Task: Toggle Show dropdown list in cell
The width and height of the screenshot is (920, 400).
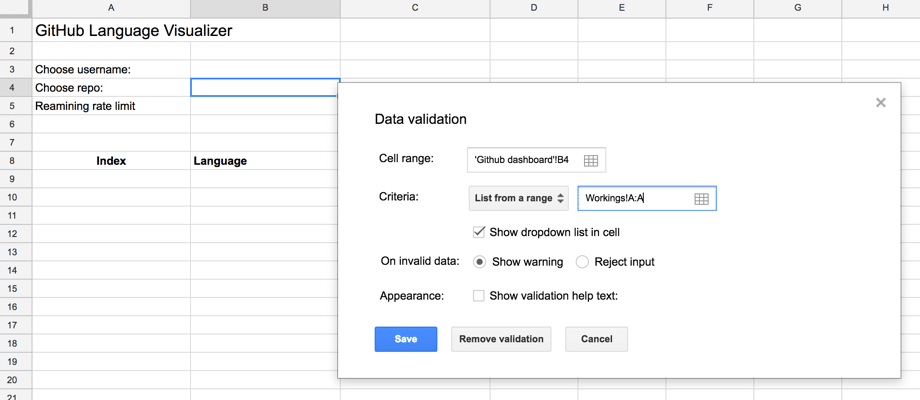Action: pos(478,232)
